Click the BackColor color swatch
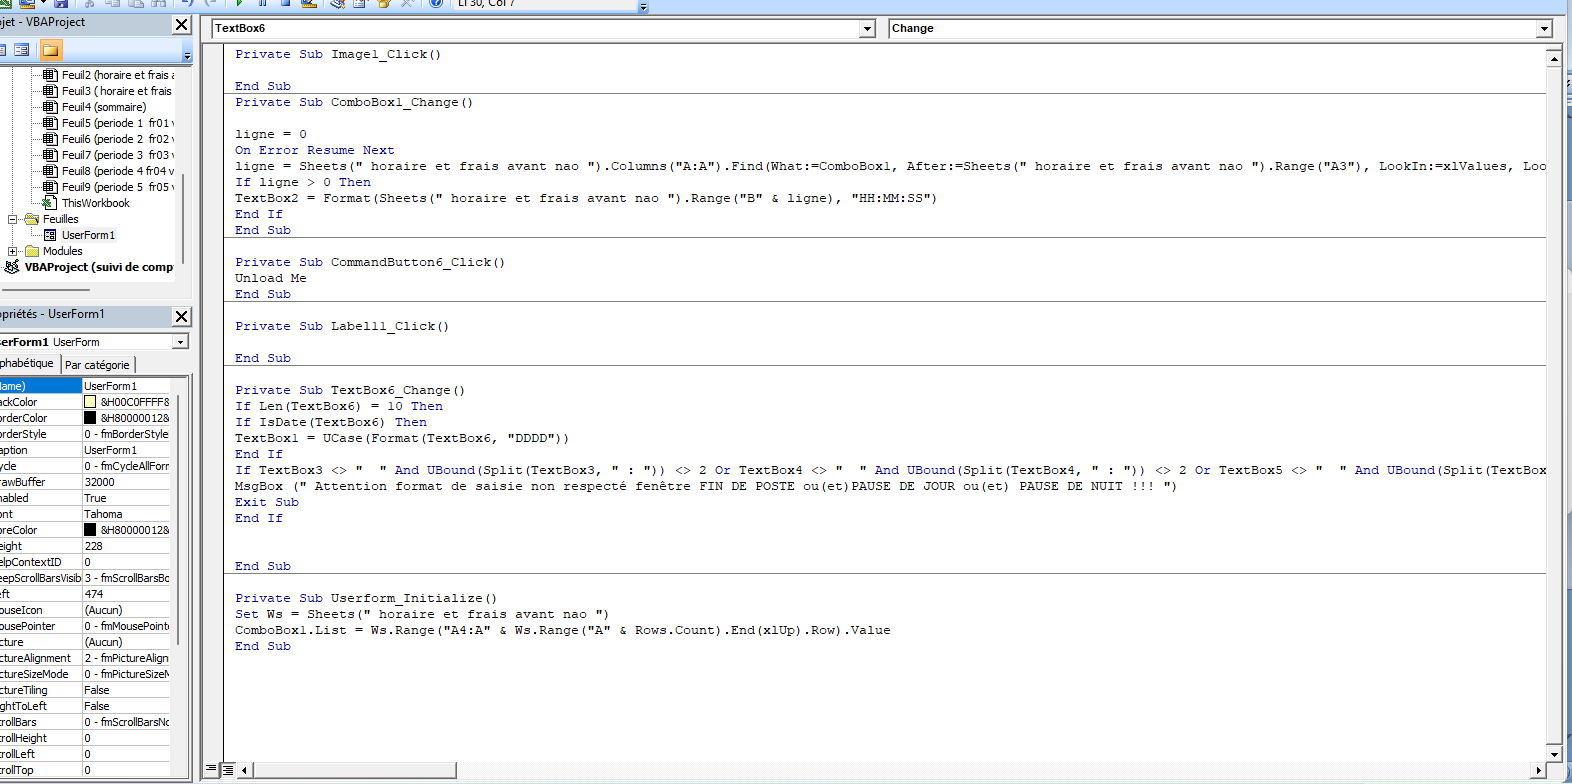Image resolution: width=1572 pixels, height=784 pixels. 90,402
